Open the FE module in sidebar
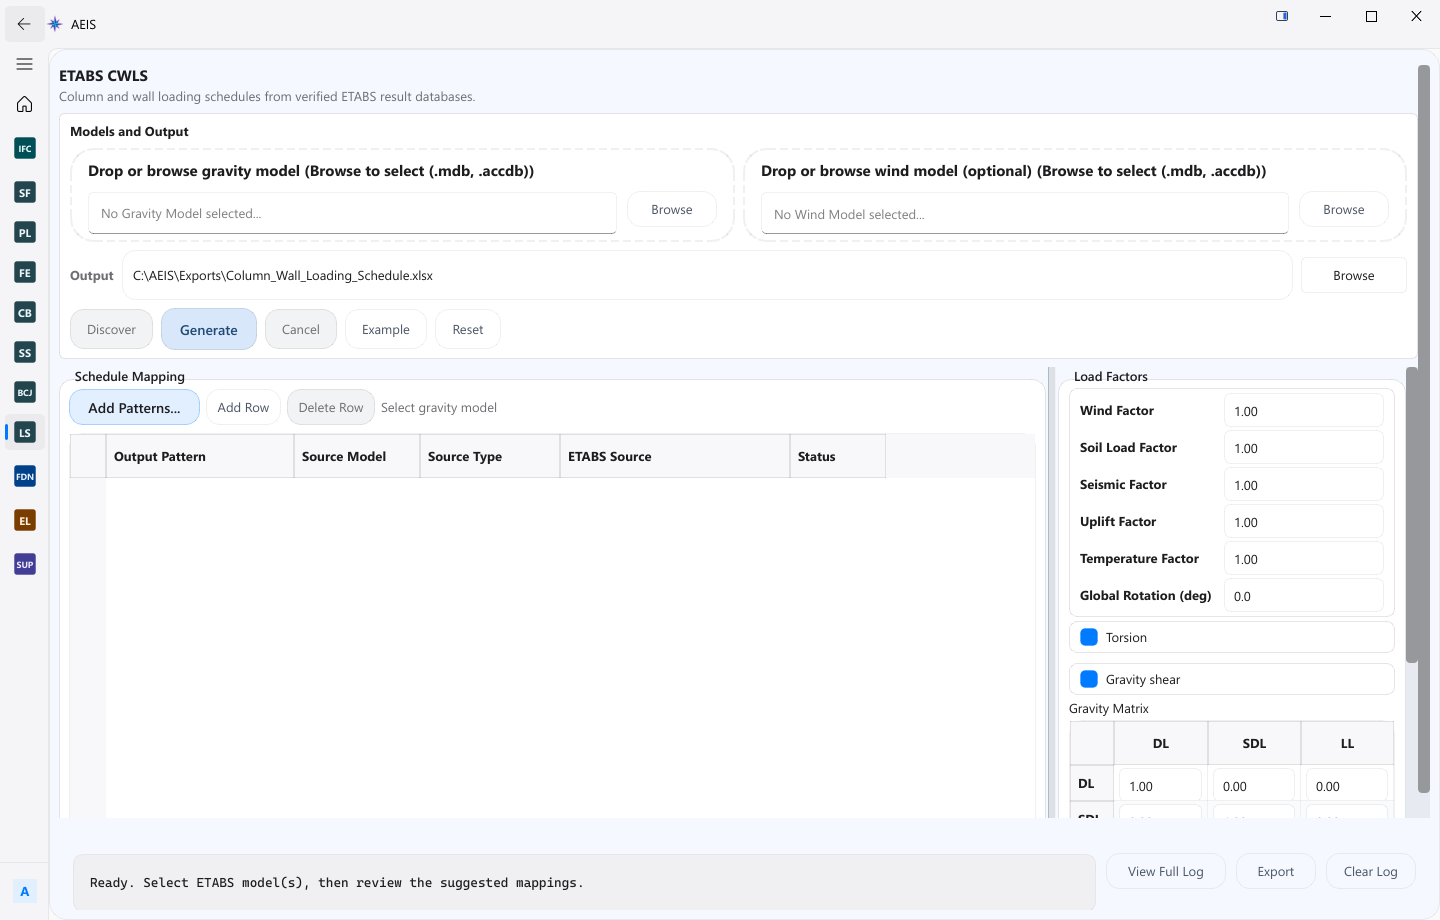The width and height of the screenshot is (1440, 920). [25, 272]
